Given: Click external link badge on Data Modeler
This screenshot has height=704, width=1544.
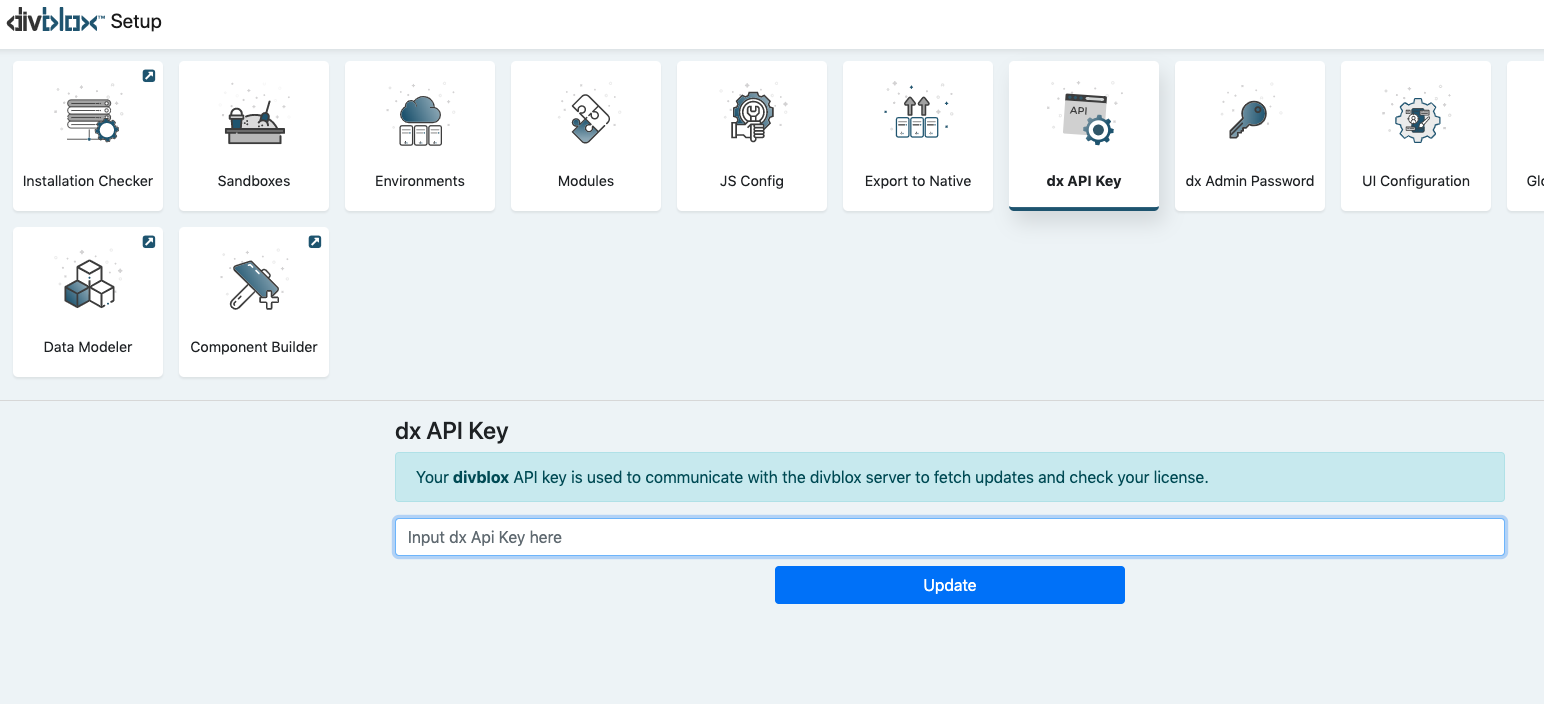Looking at the screenshot, I should coord(149,241).
